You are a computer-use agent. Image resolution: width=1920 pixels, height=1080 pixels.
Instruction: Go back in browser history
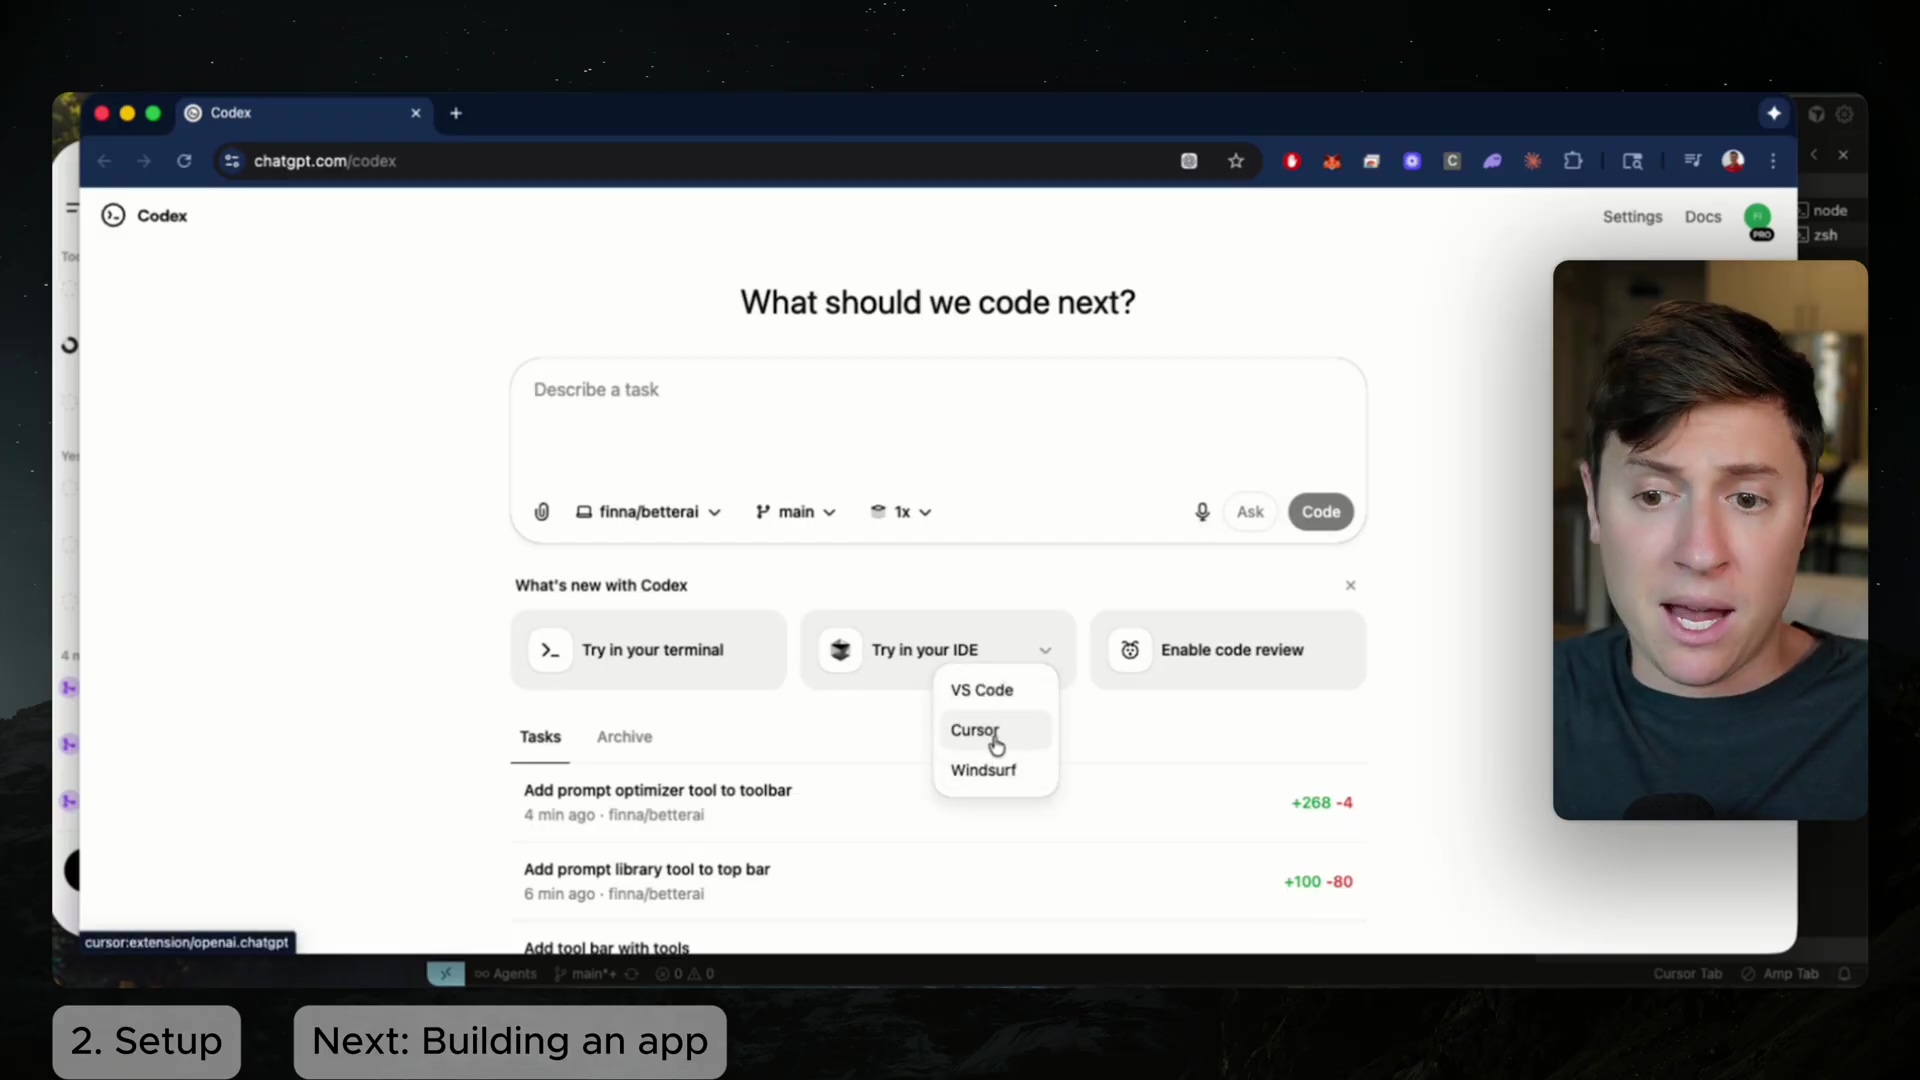point(104,161)
